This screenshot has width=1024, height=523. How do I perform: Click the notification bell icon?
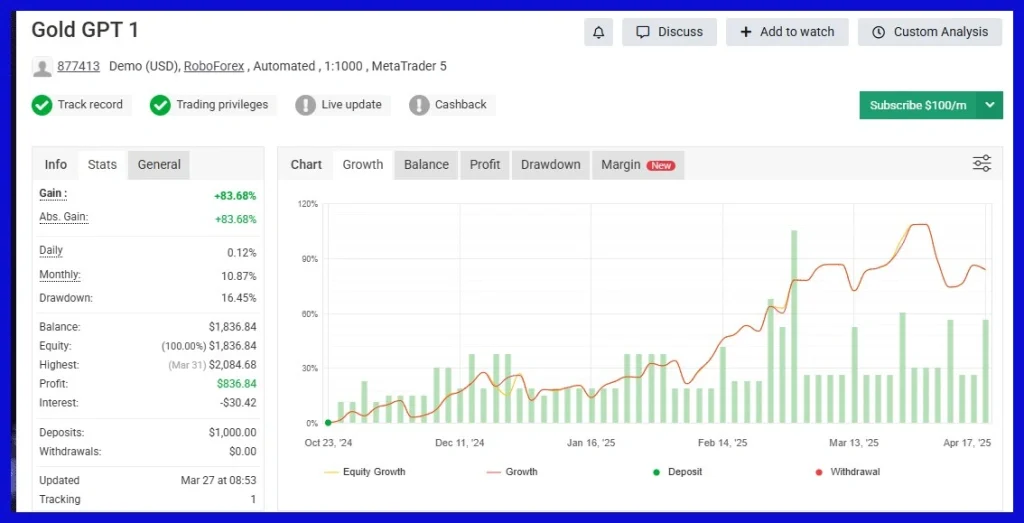pos(598,32)
